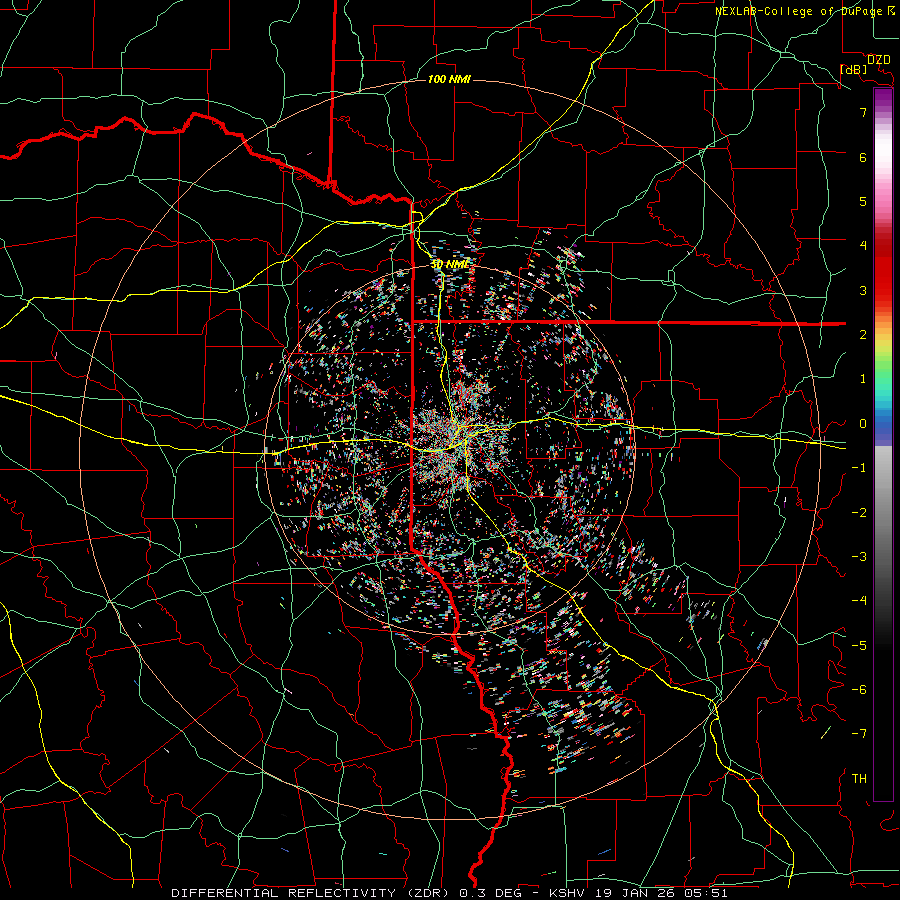Click the -4 dB scale value
This screenshot has width=900, height=900.
click(859, 601)
